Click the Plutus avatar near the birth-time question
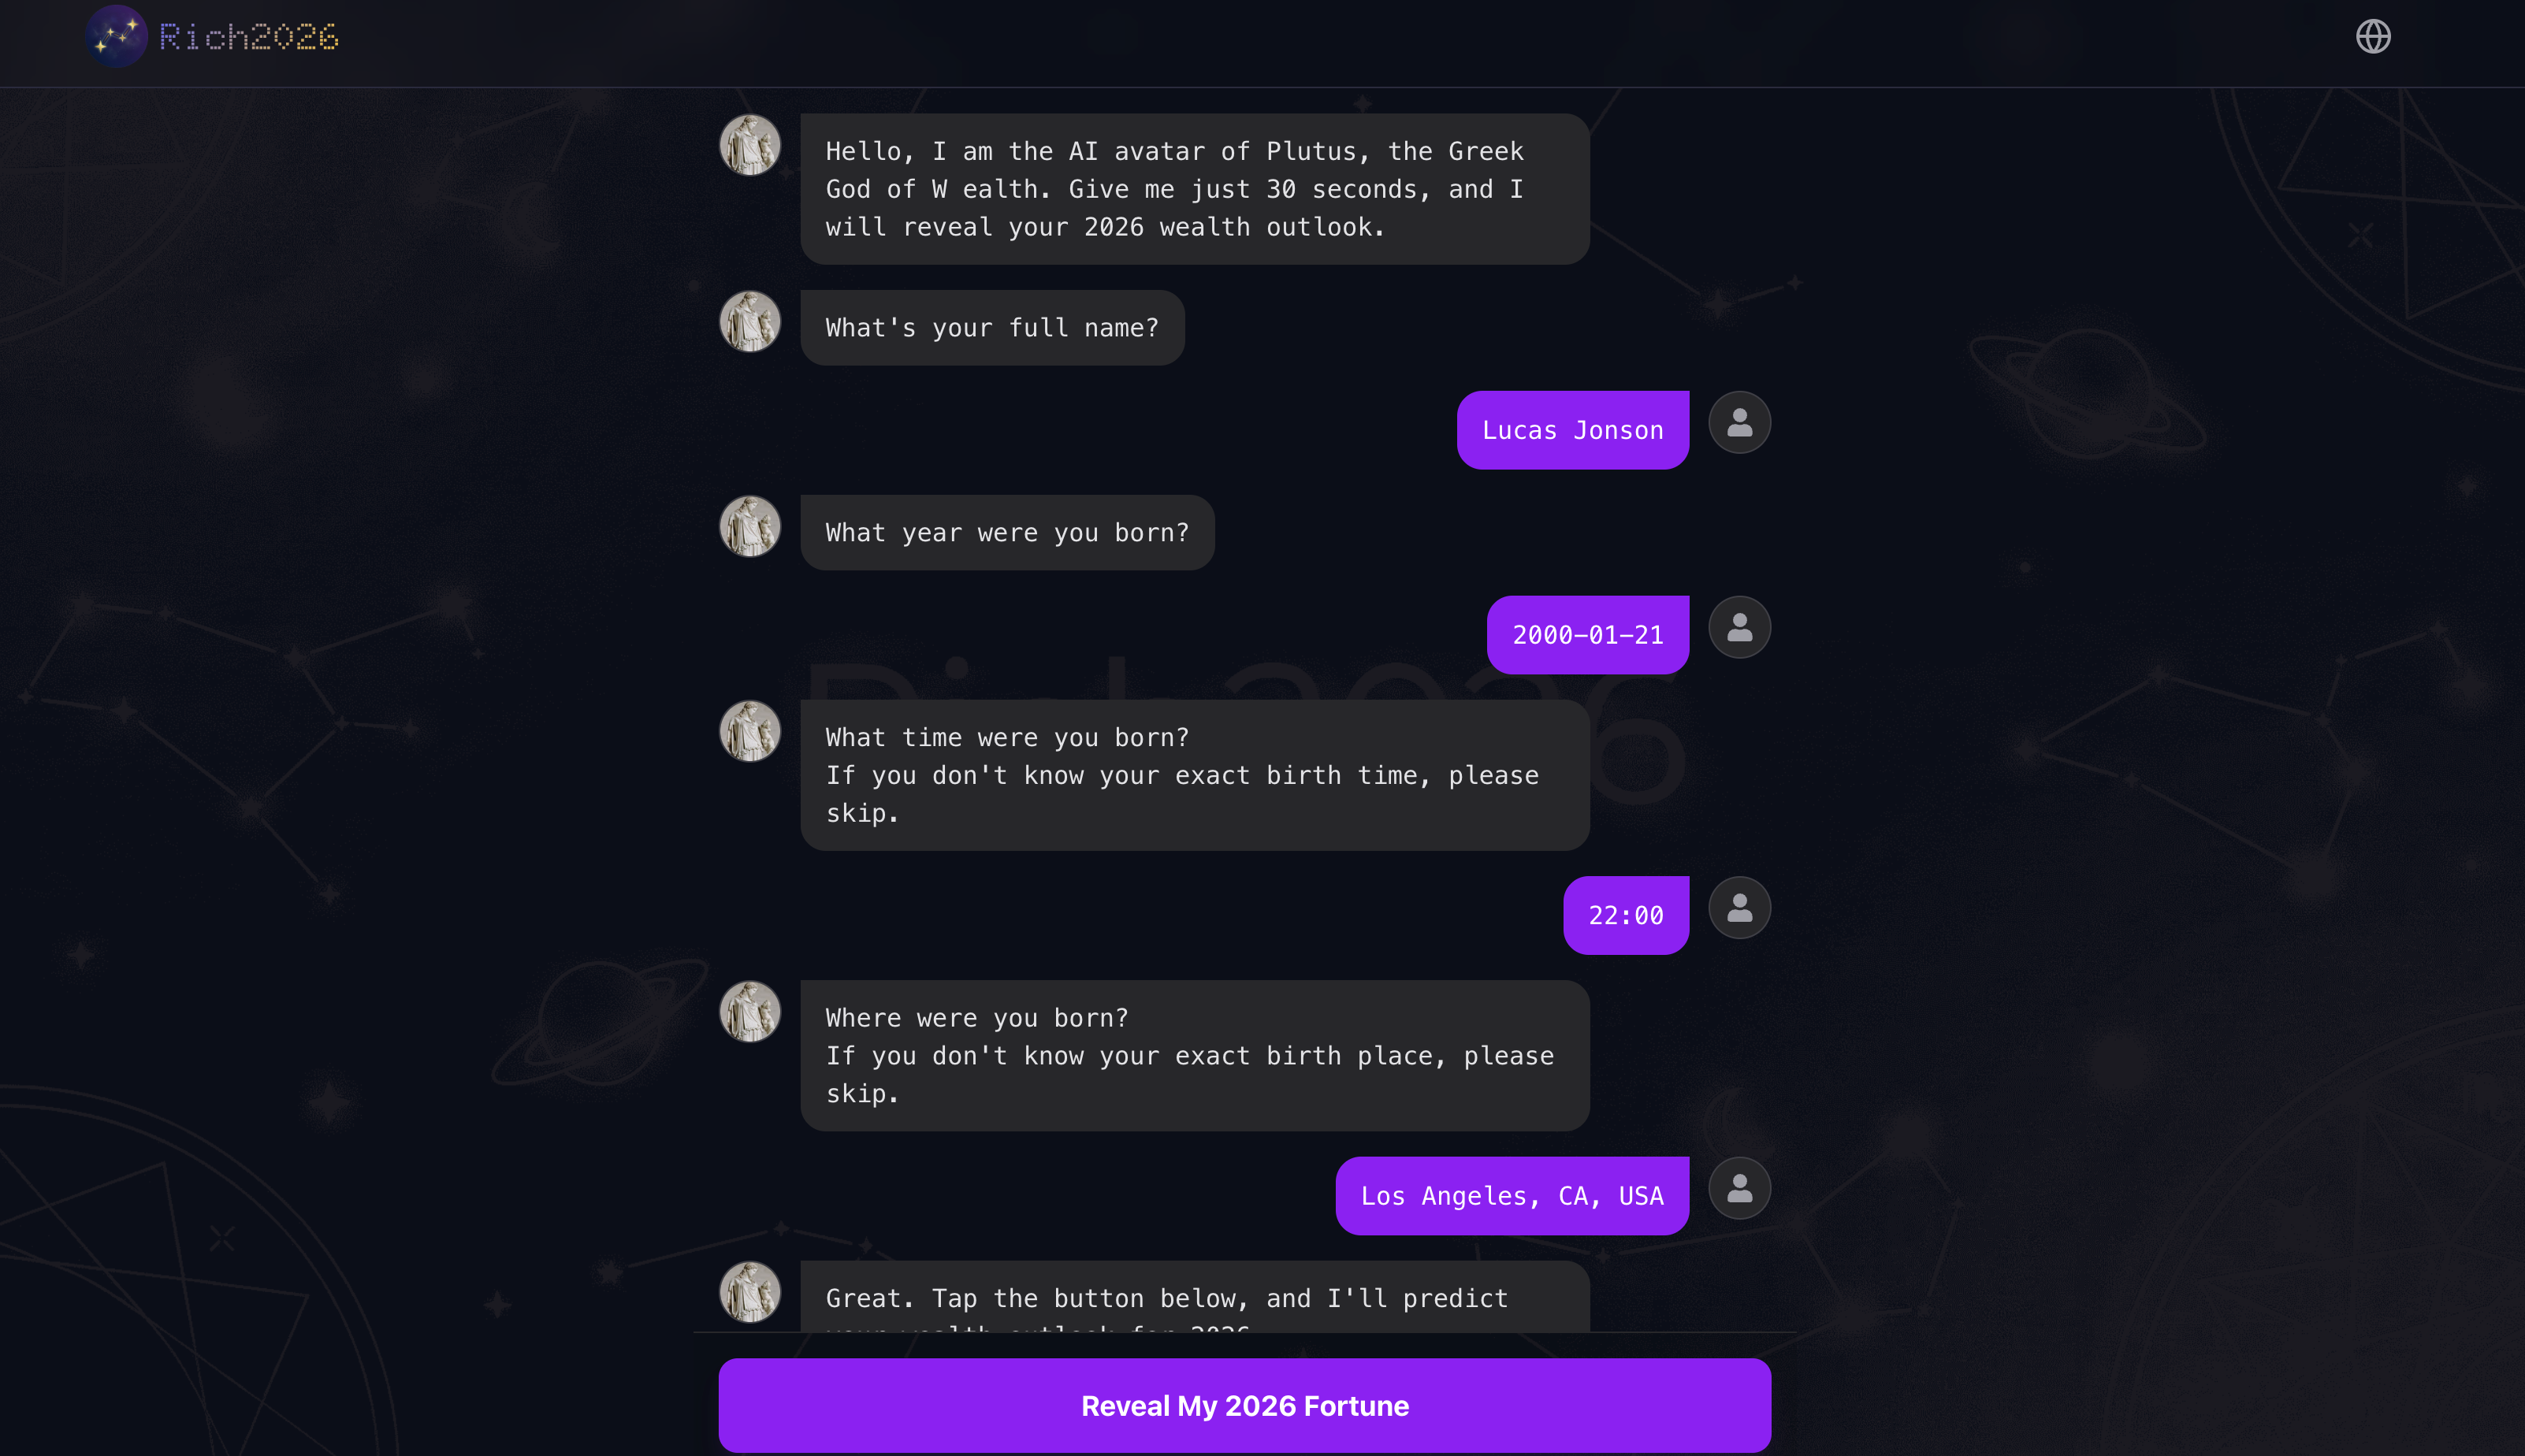 [750, 731]
